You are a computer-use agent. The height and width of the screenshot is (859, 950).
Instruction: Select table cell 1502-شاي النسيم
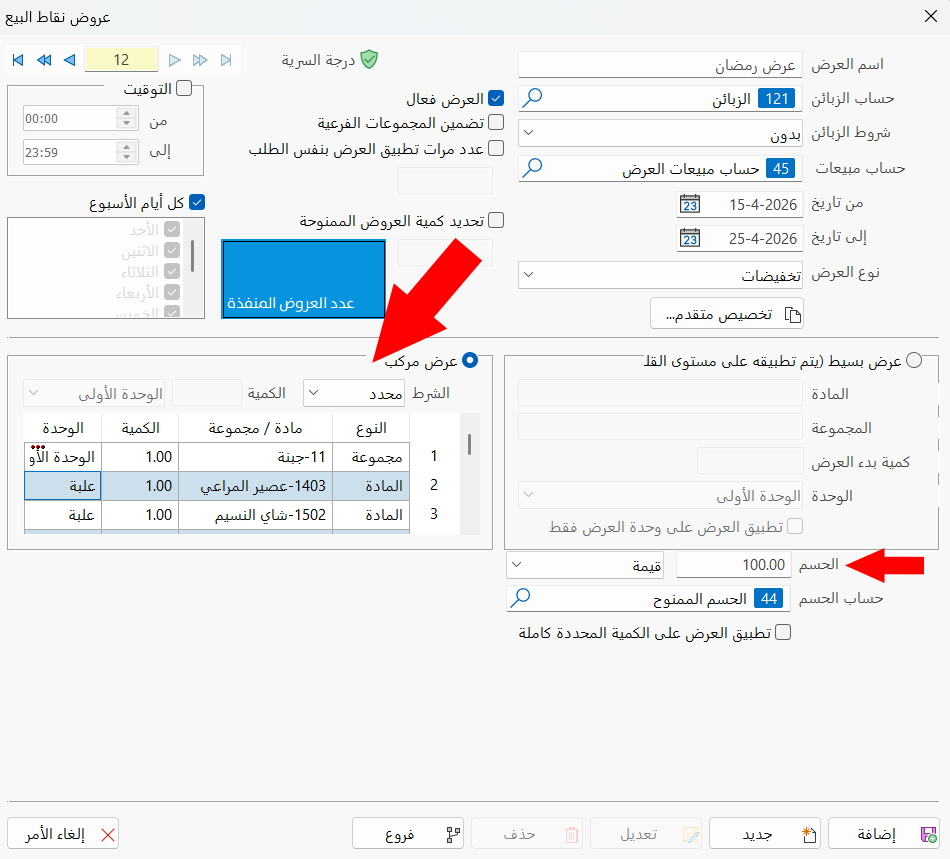click(x=256, y=515)
